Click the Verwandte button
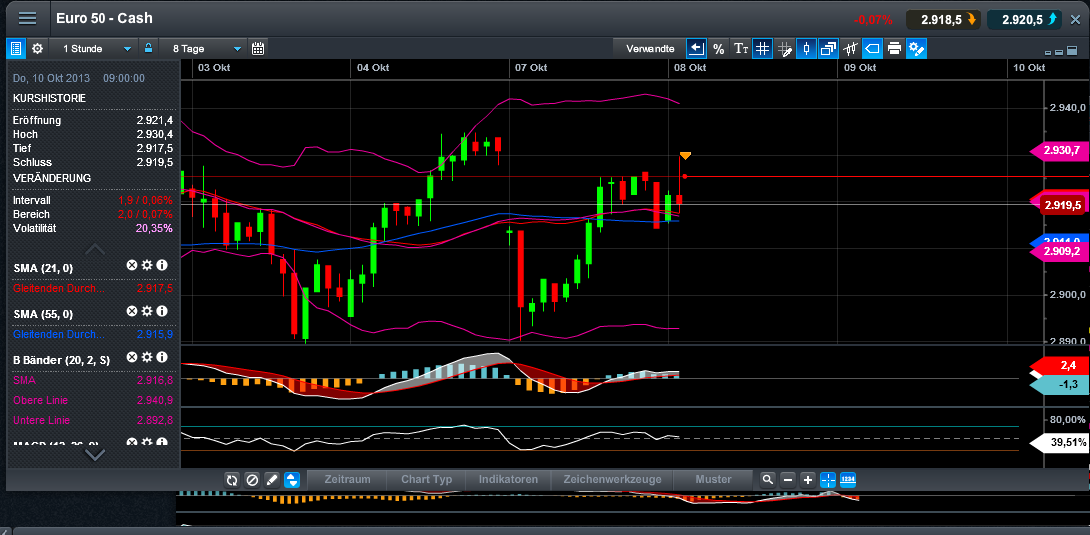 point(650,49)
